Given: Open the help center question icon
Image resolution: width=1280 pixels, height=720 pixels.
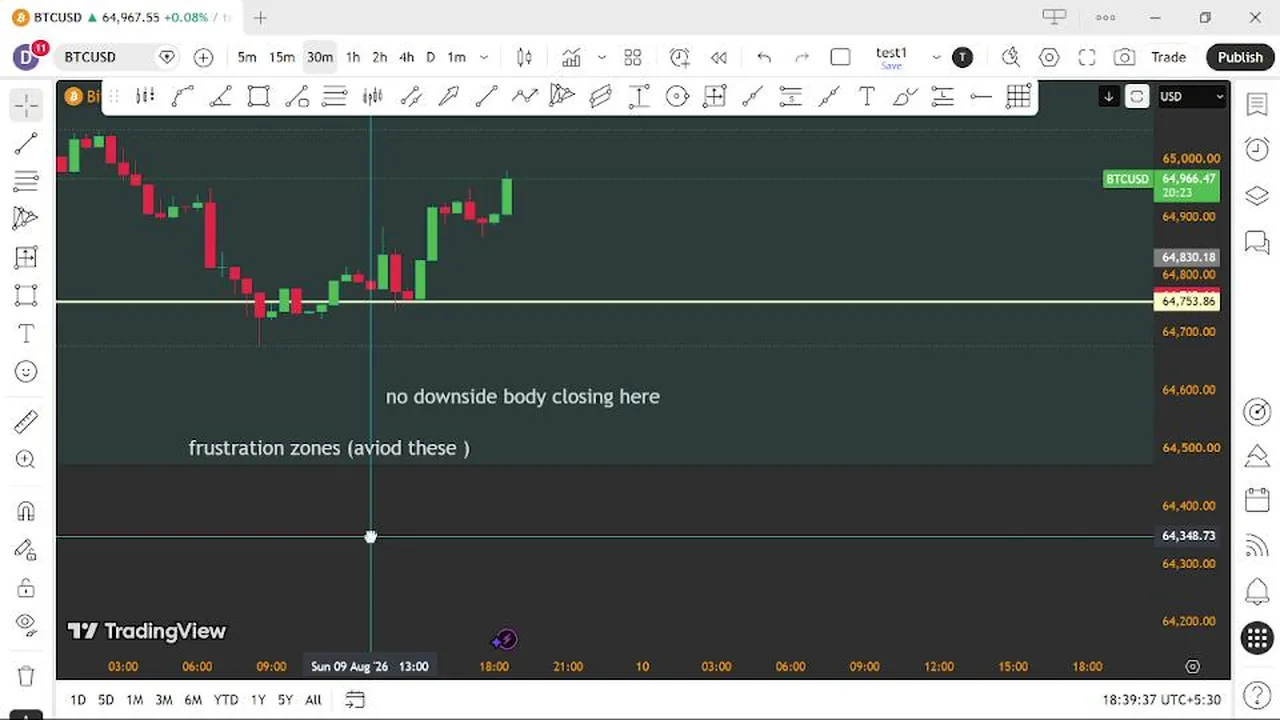Looking at the screenshot, I should tap(1257, 693).
